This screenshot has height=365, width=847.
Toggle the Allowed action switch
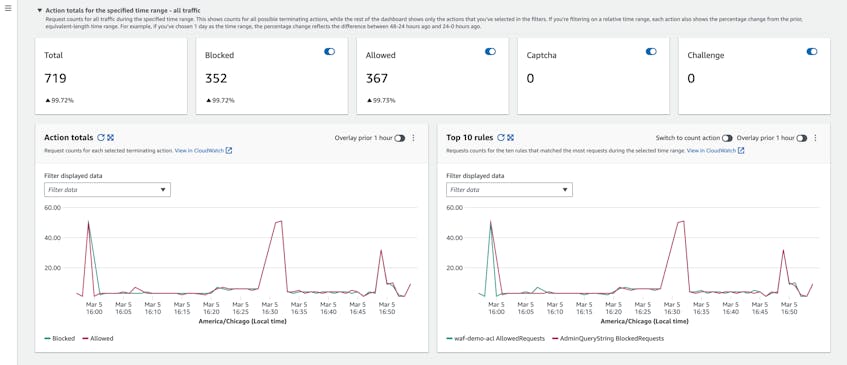click(x=490, y=51)
